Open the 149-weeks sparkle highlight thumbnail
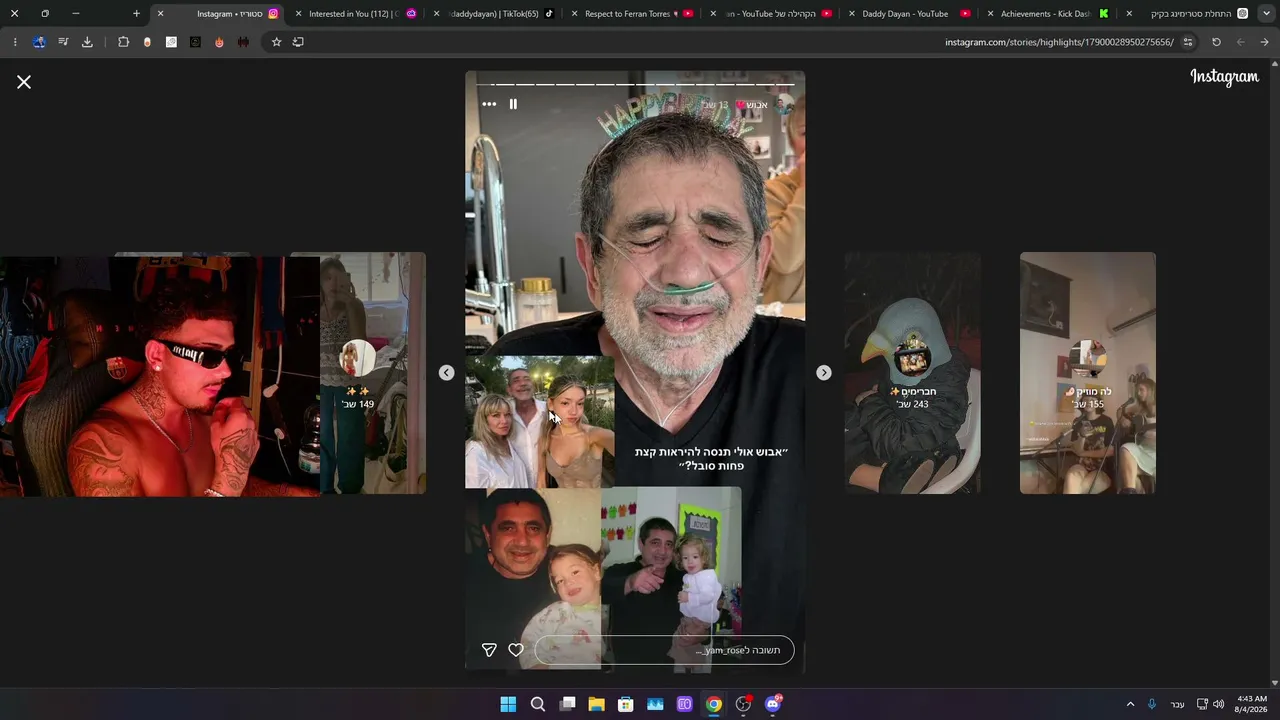The width and height of the screenshot is (1280, 720). pyautogui.click(x=373, y=373)
